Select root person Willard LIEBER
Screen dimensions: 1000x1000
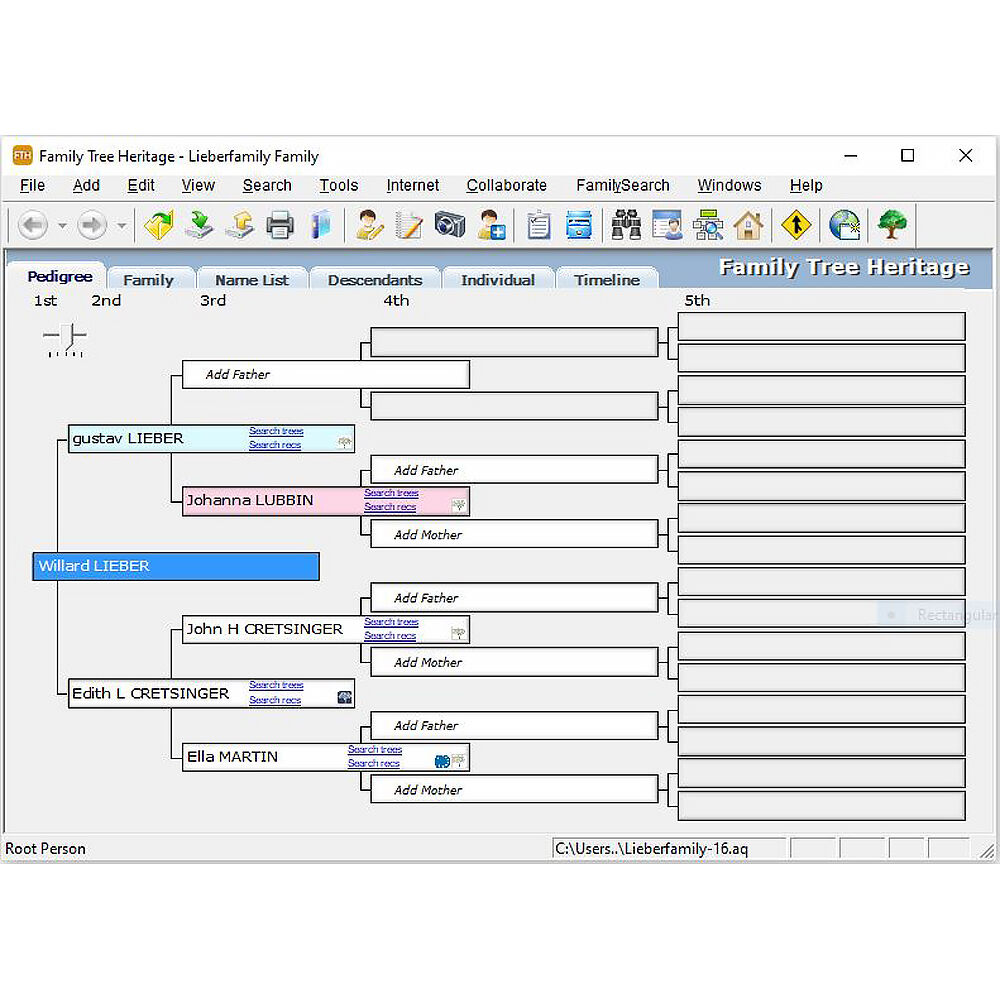click(176, 566)
